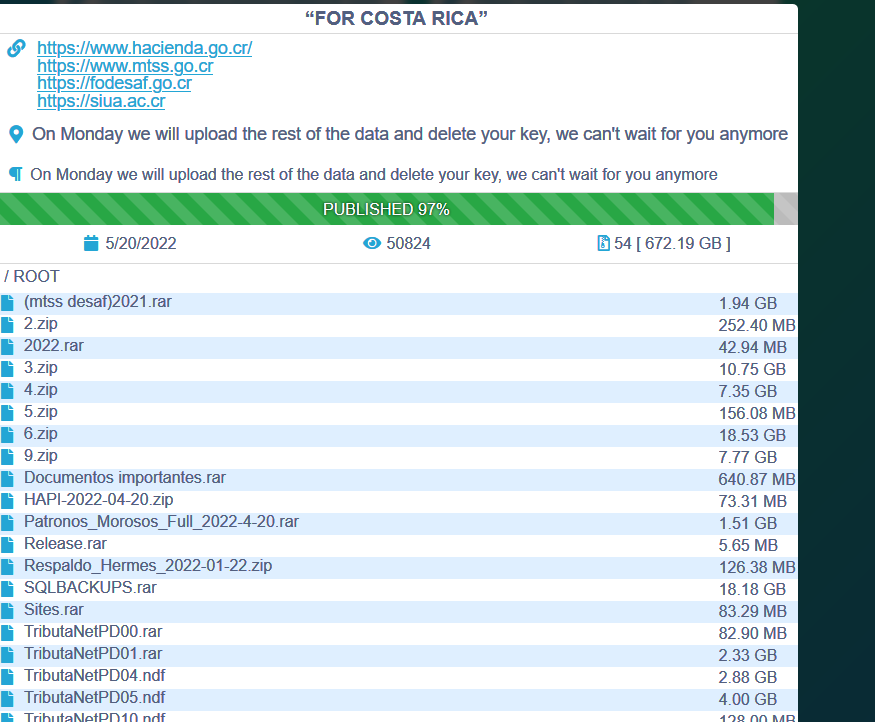
Task: Select the HAPI-2022-04-20.zip file name
Action: click(x=99, y=500)
